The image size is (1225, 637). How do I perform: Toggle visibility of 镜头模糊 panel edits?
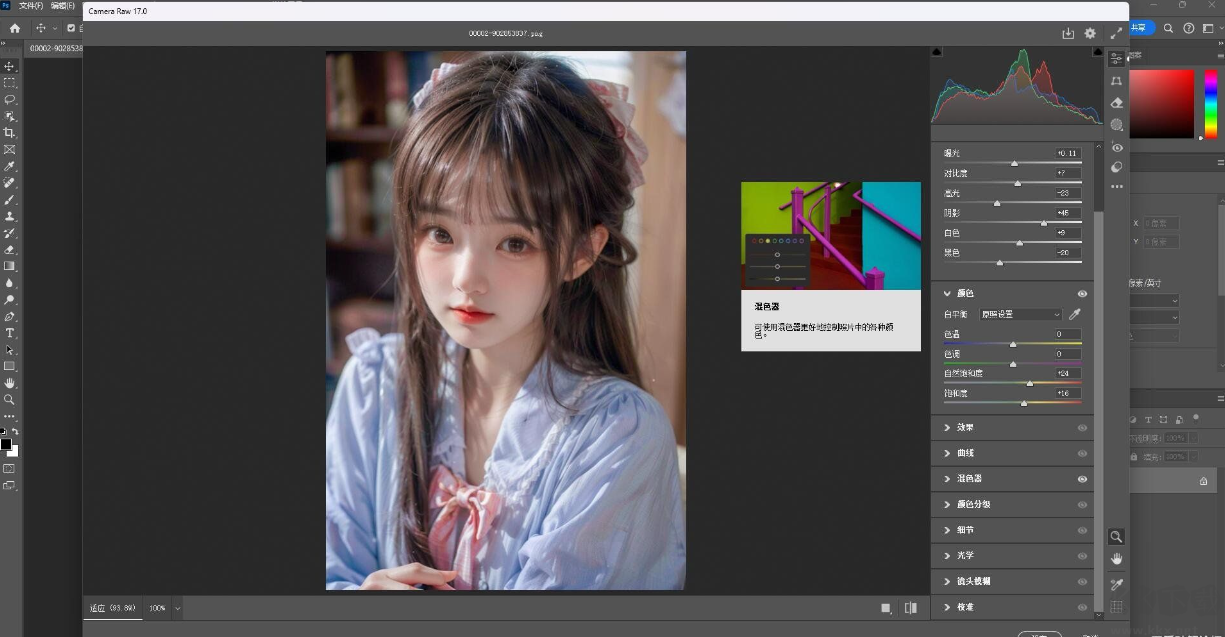click(1082, 581)
